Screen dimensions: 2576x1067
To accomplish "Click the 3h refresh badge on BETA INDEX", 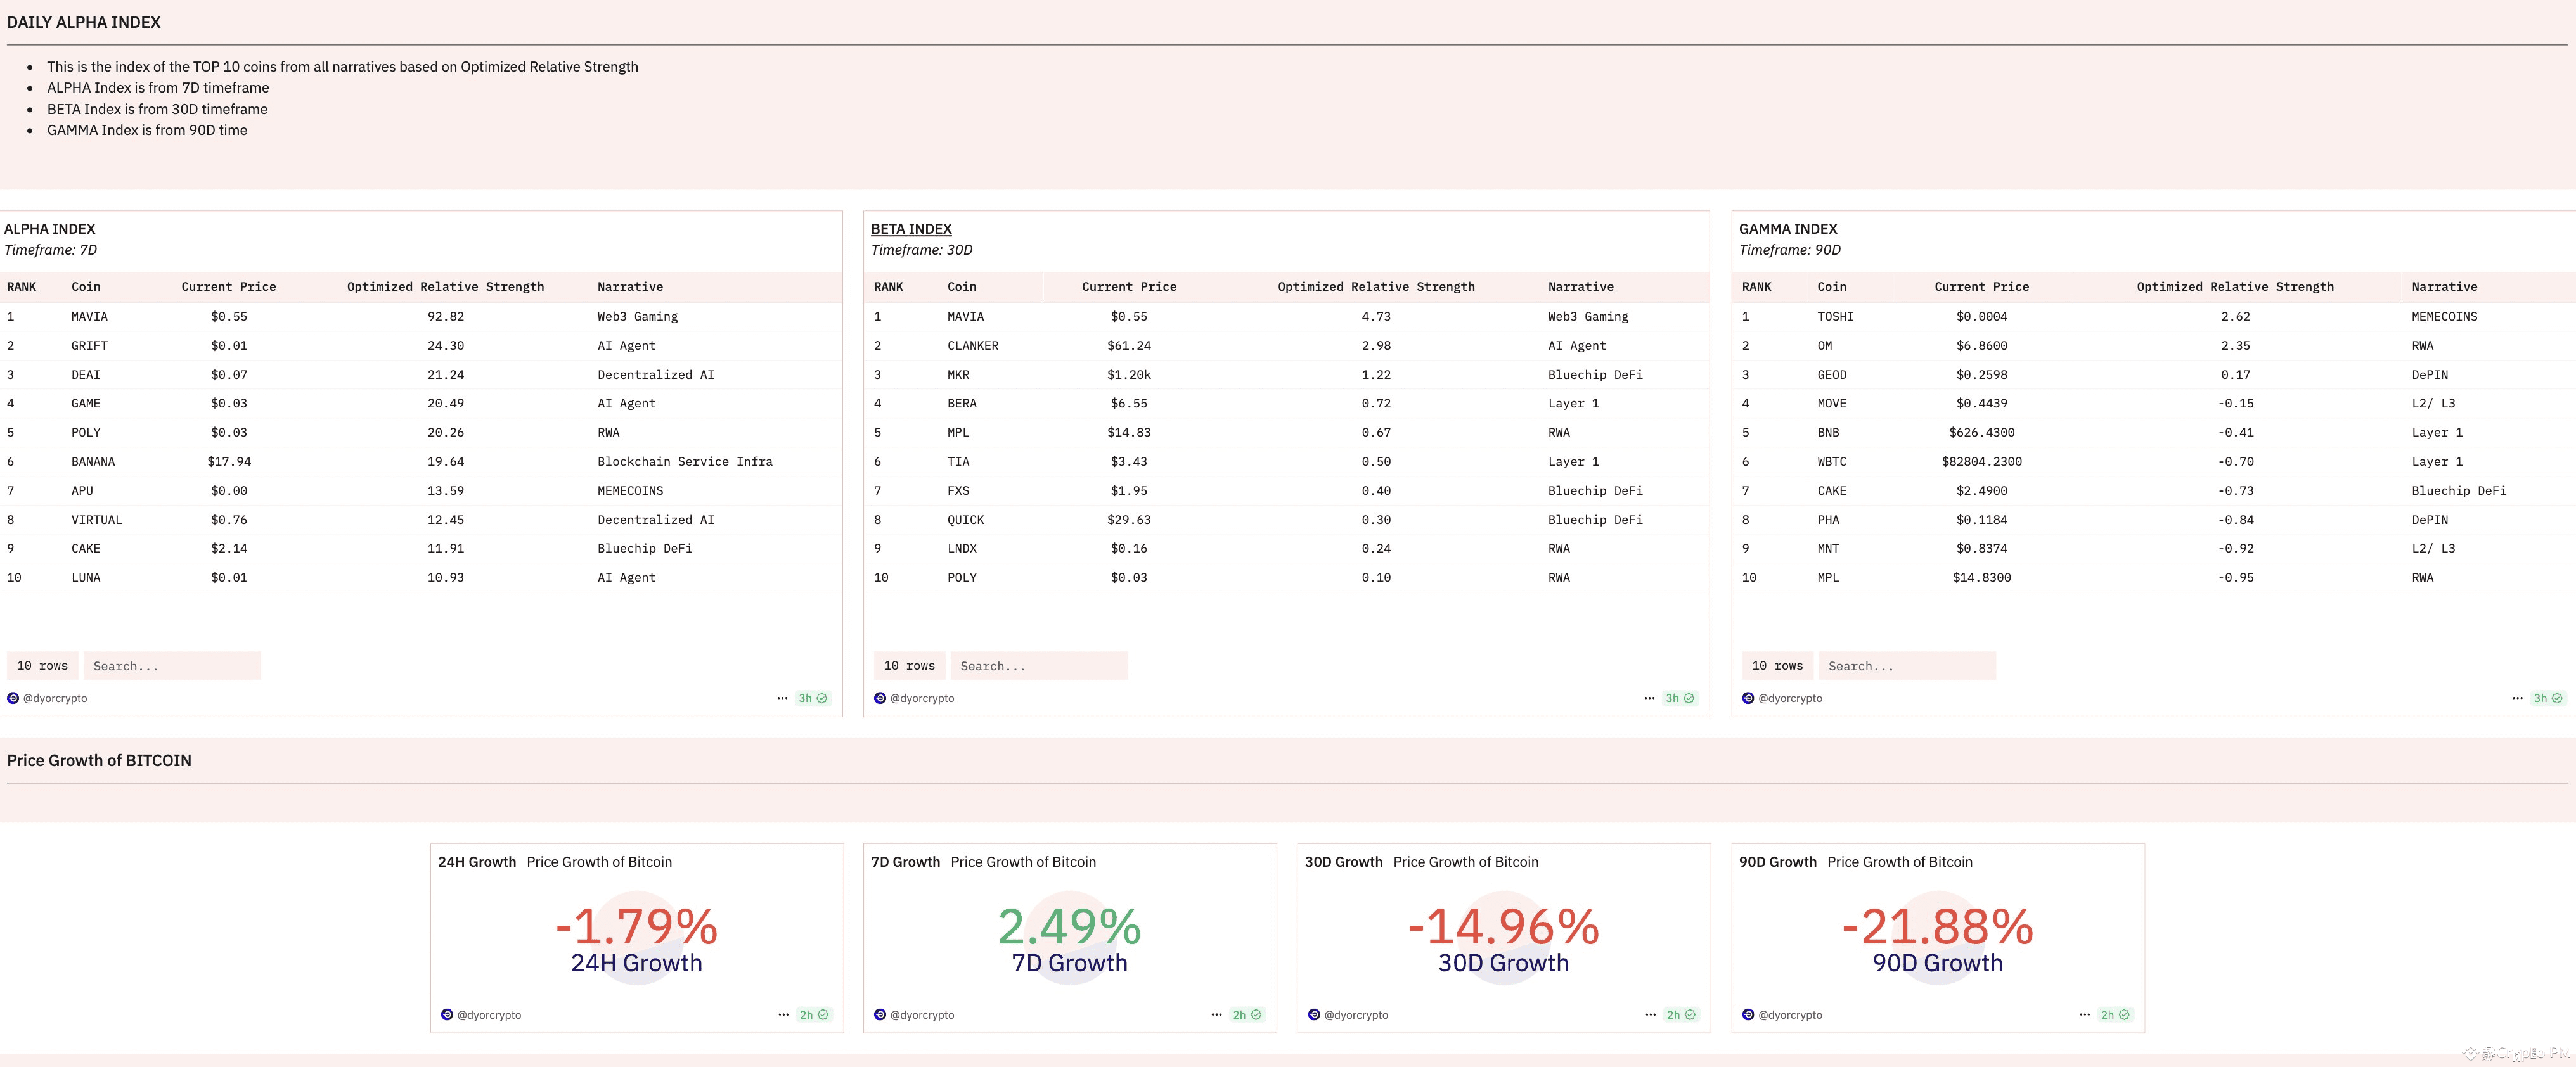I will pos(1679,698).
